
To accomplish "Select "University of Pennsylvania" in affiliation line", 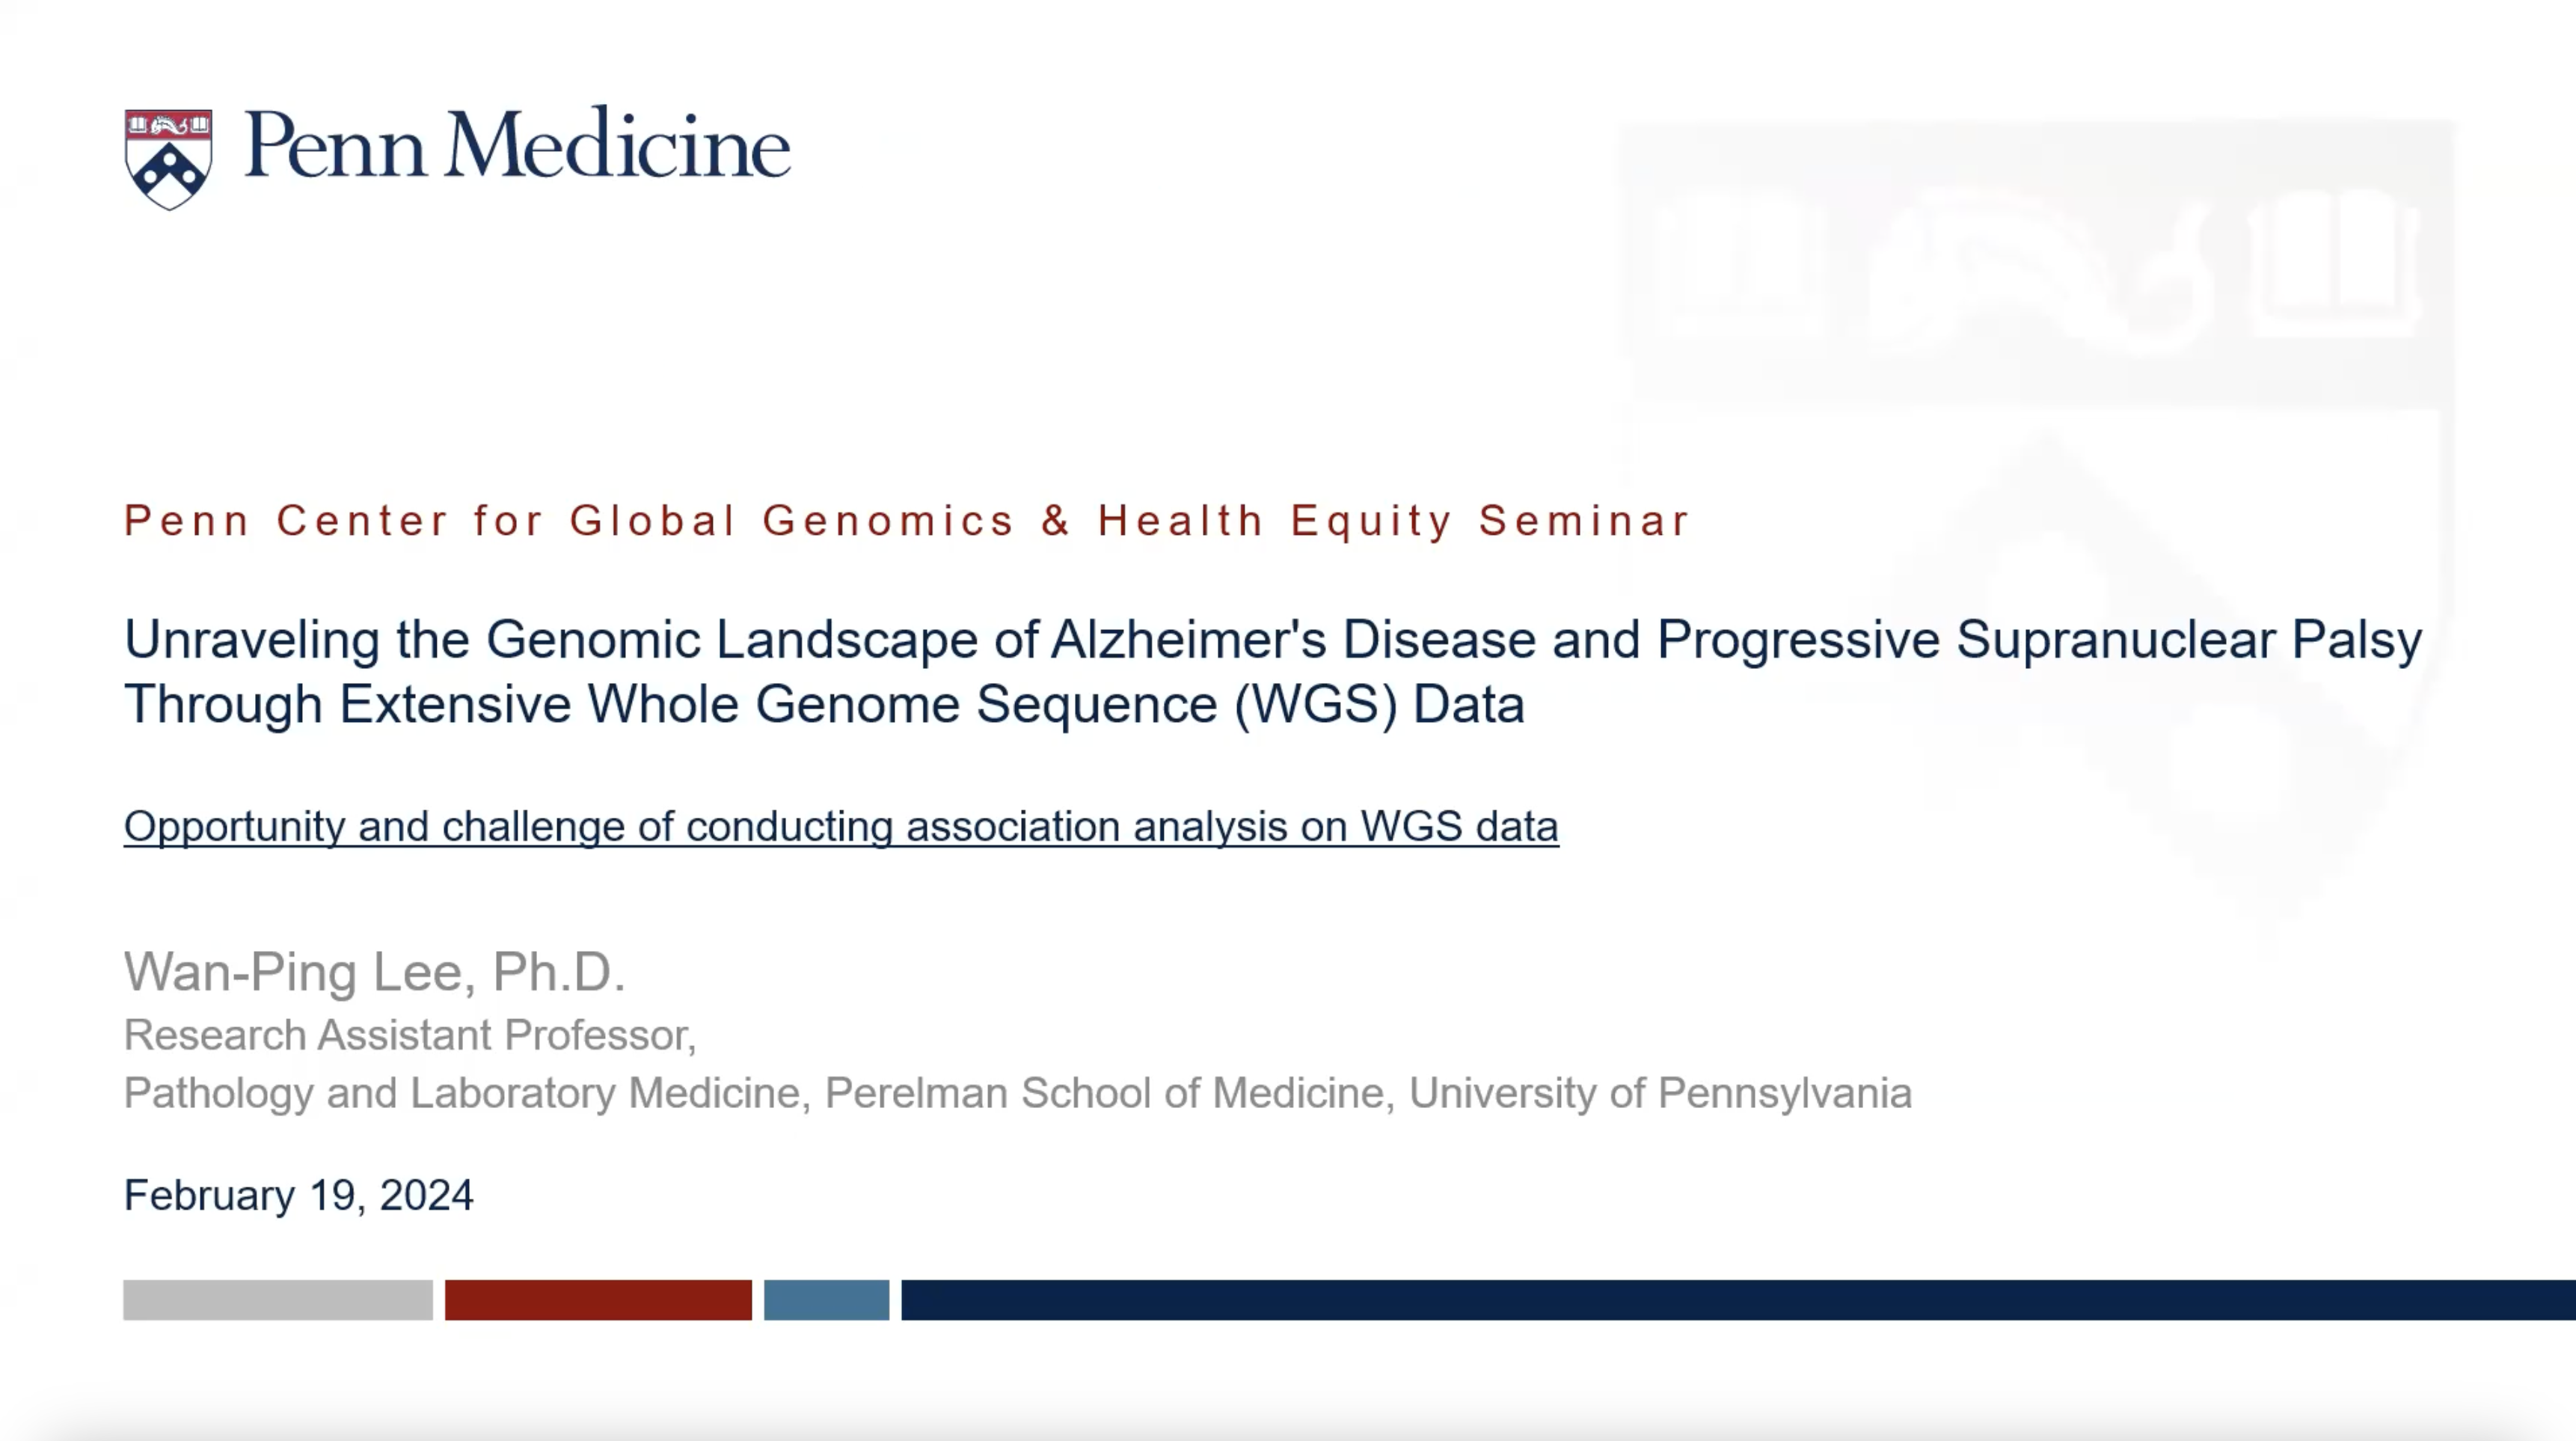I will tap(1660, 1093).
